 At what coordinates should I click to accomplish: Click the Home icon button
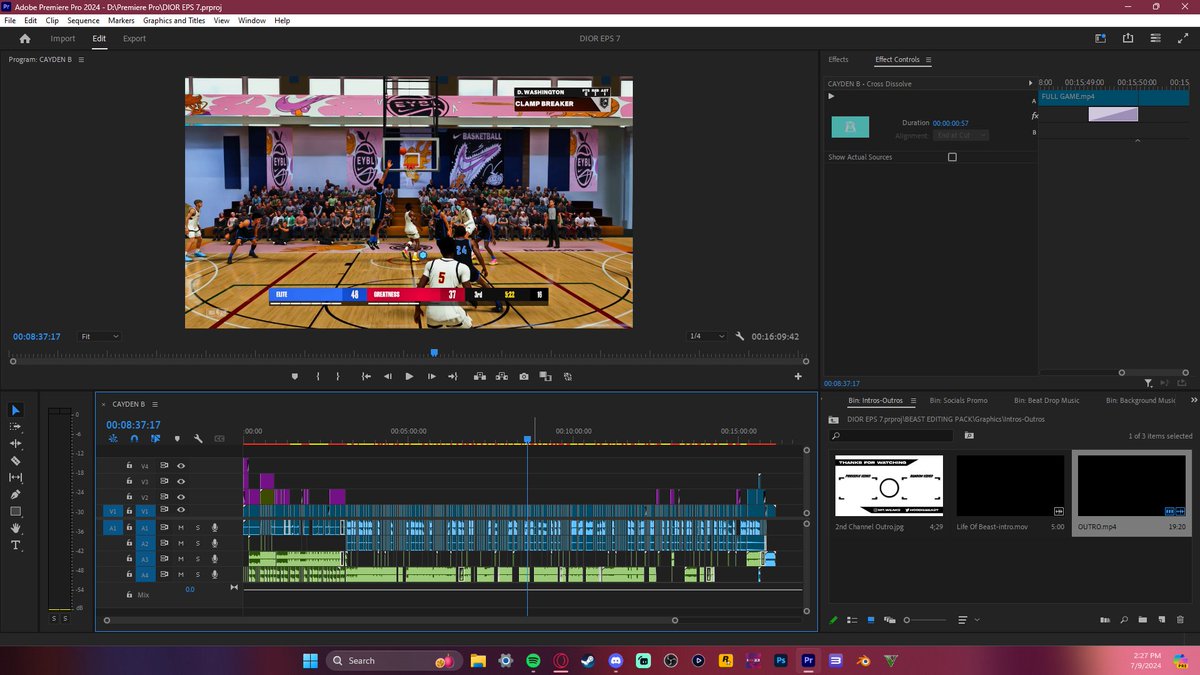[25, 39]
